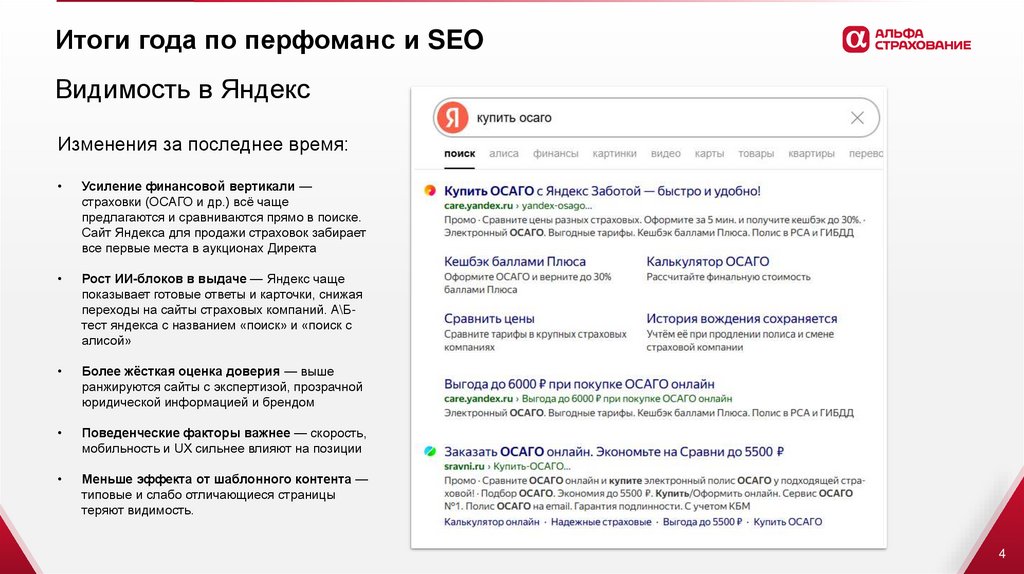Open the 'карты' tab
Screen dimensions: 1024x574
click(x=709, y=153)
